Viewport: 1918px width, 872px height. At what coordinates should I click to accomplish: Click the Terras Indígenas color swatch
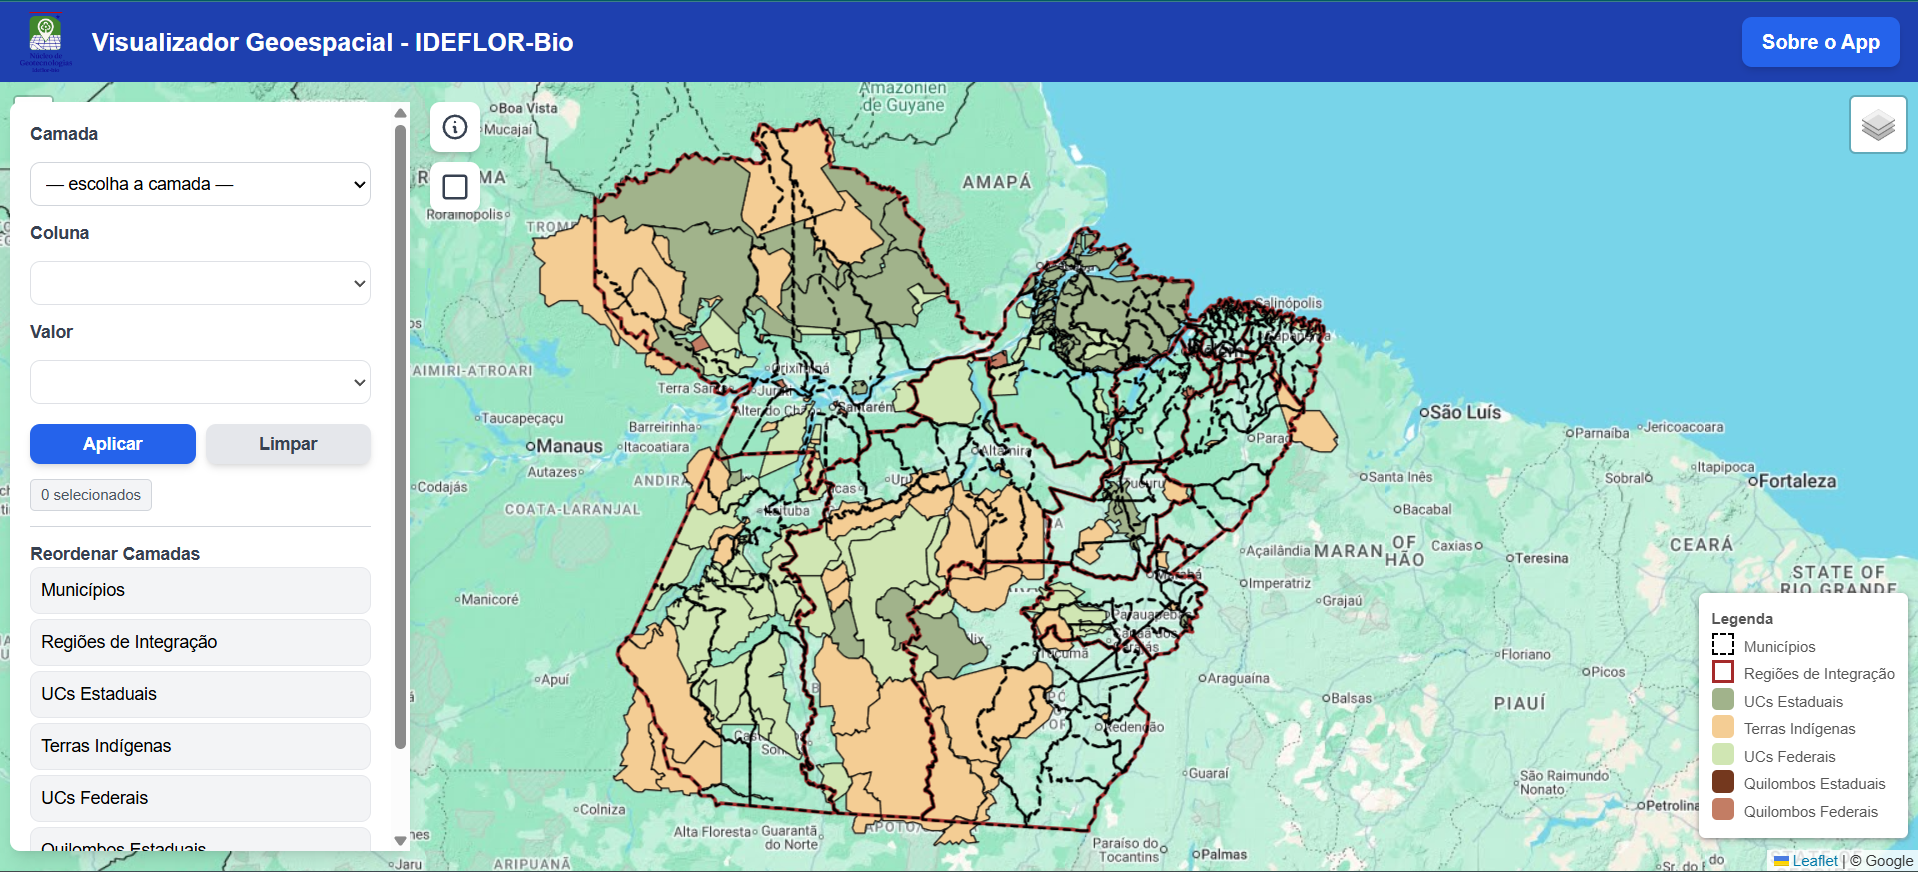coord(1722,727)
